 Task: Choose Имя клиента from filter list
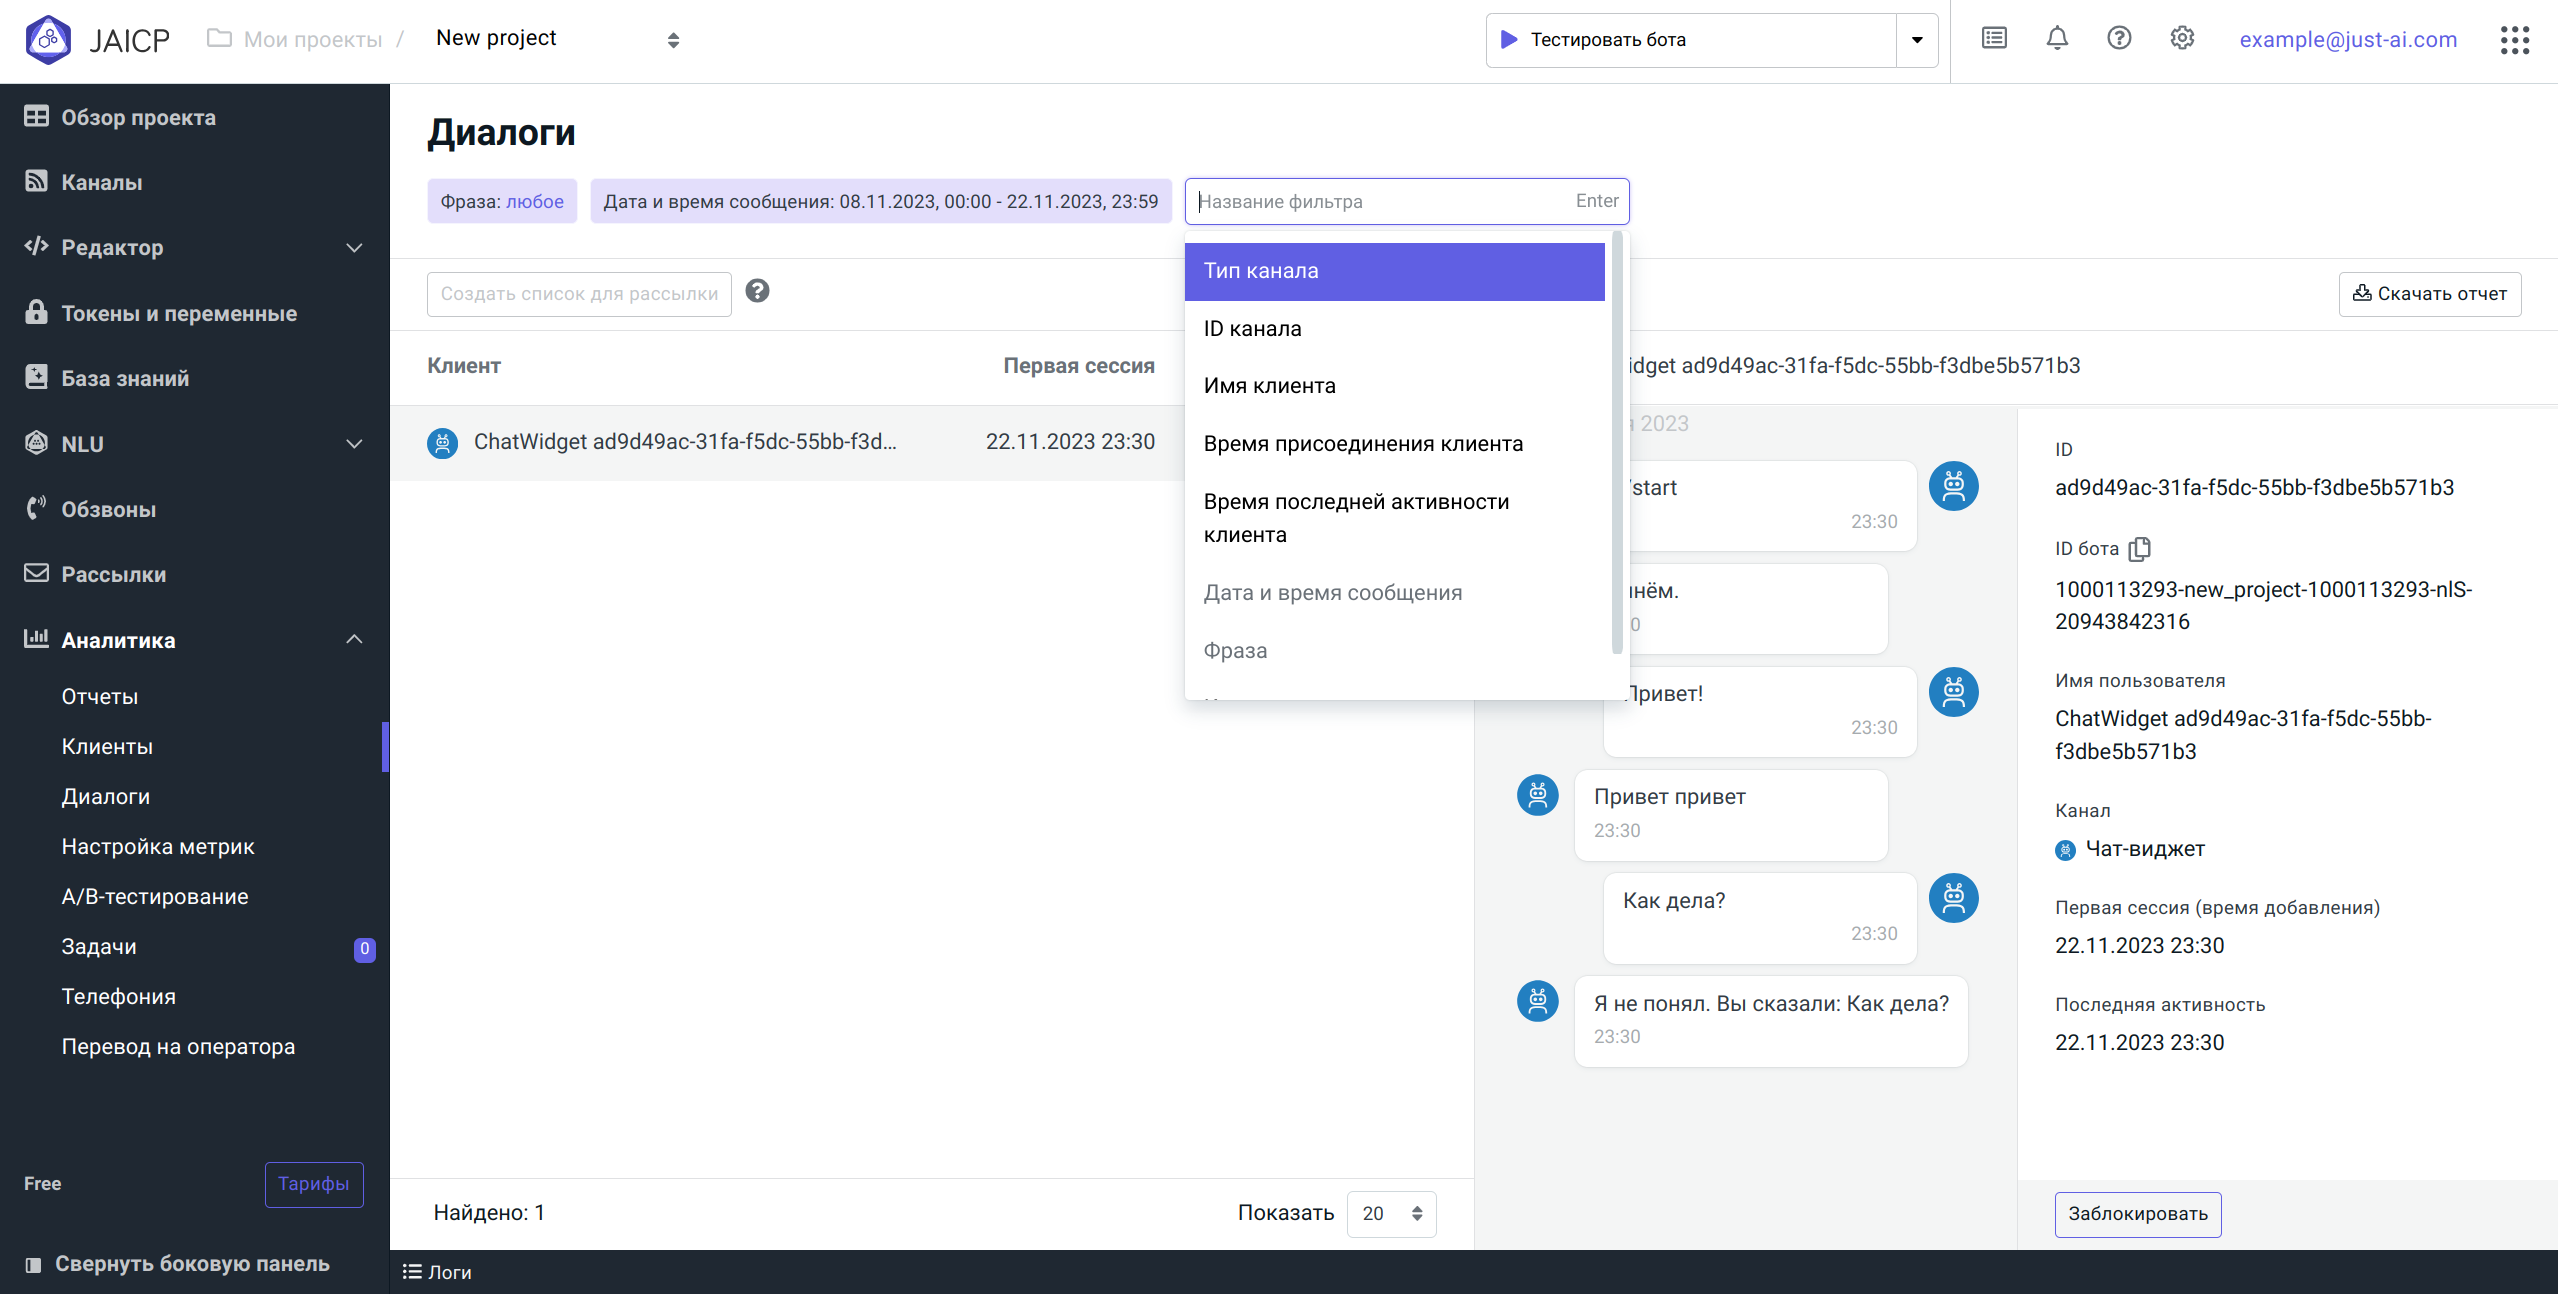[1270, 386]
